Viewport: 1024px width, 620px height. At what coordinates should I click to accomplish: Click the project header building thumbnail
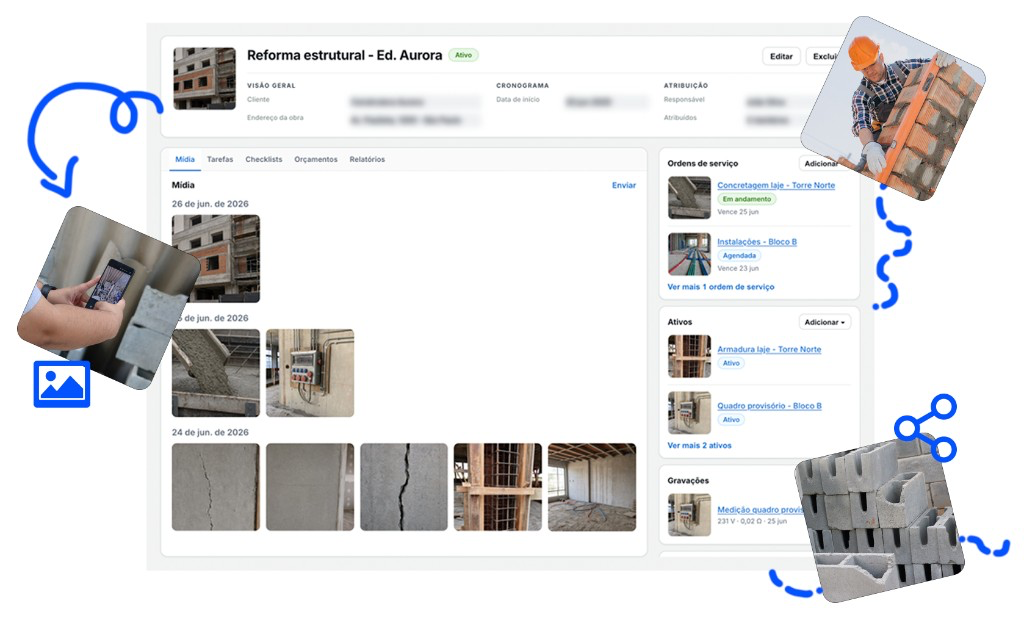click(204, 78)
